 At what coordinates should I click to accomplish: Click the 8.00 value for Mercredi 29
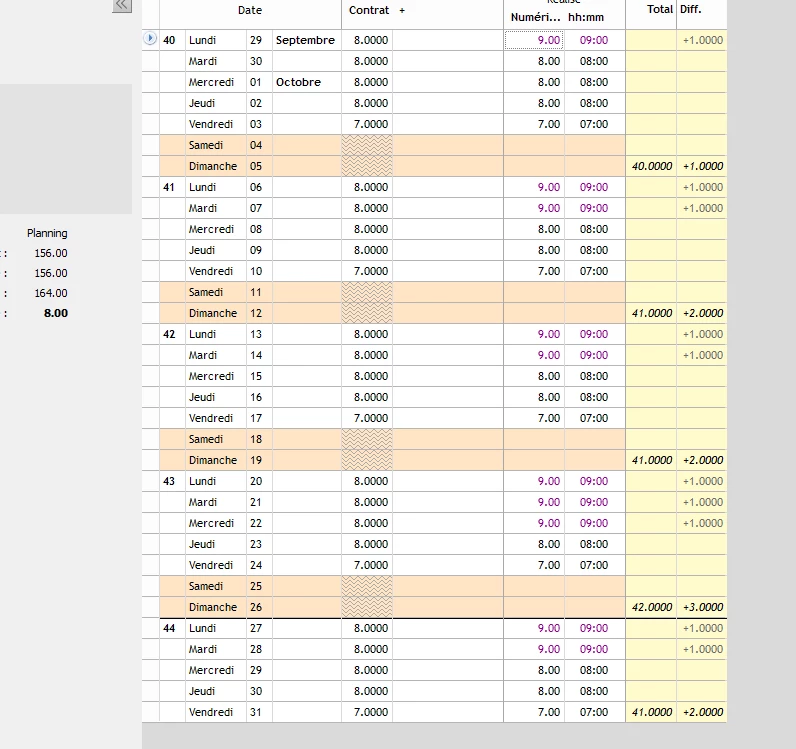click(x=549, y=670)
